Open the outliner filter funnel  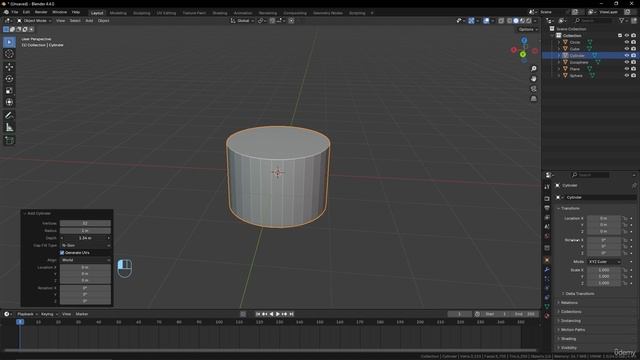click(x=622, y=20)
